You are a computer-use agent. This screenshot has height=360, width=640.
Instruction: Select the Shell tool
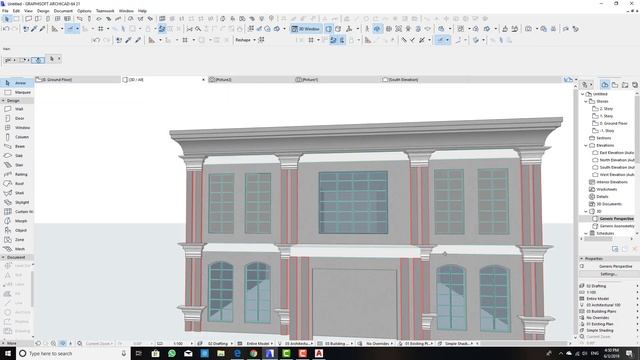pos(16,193)
